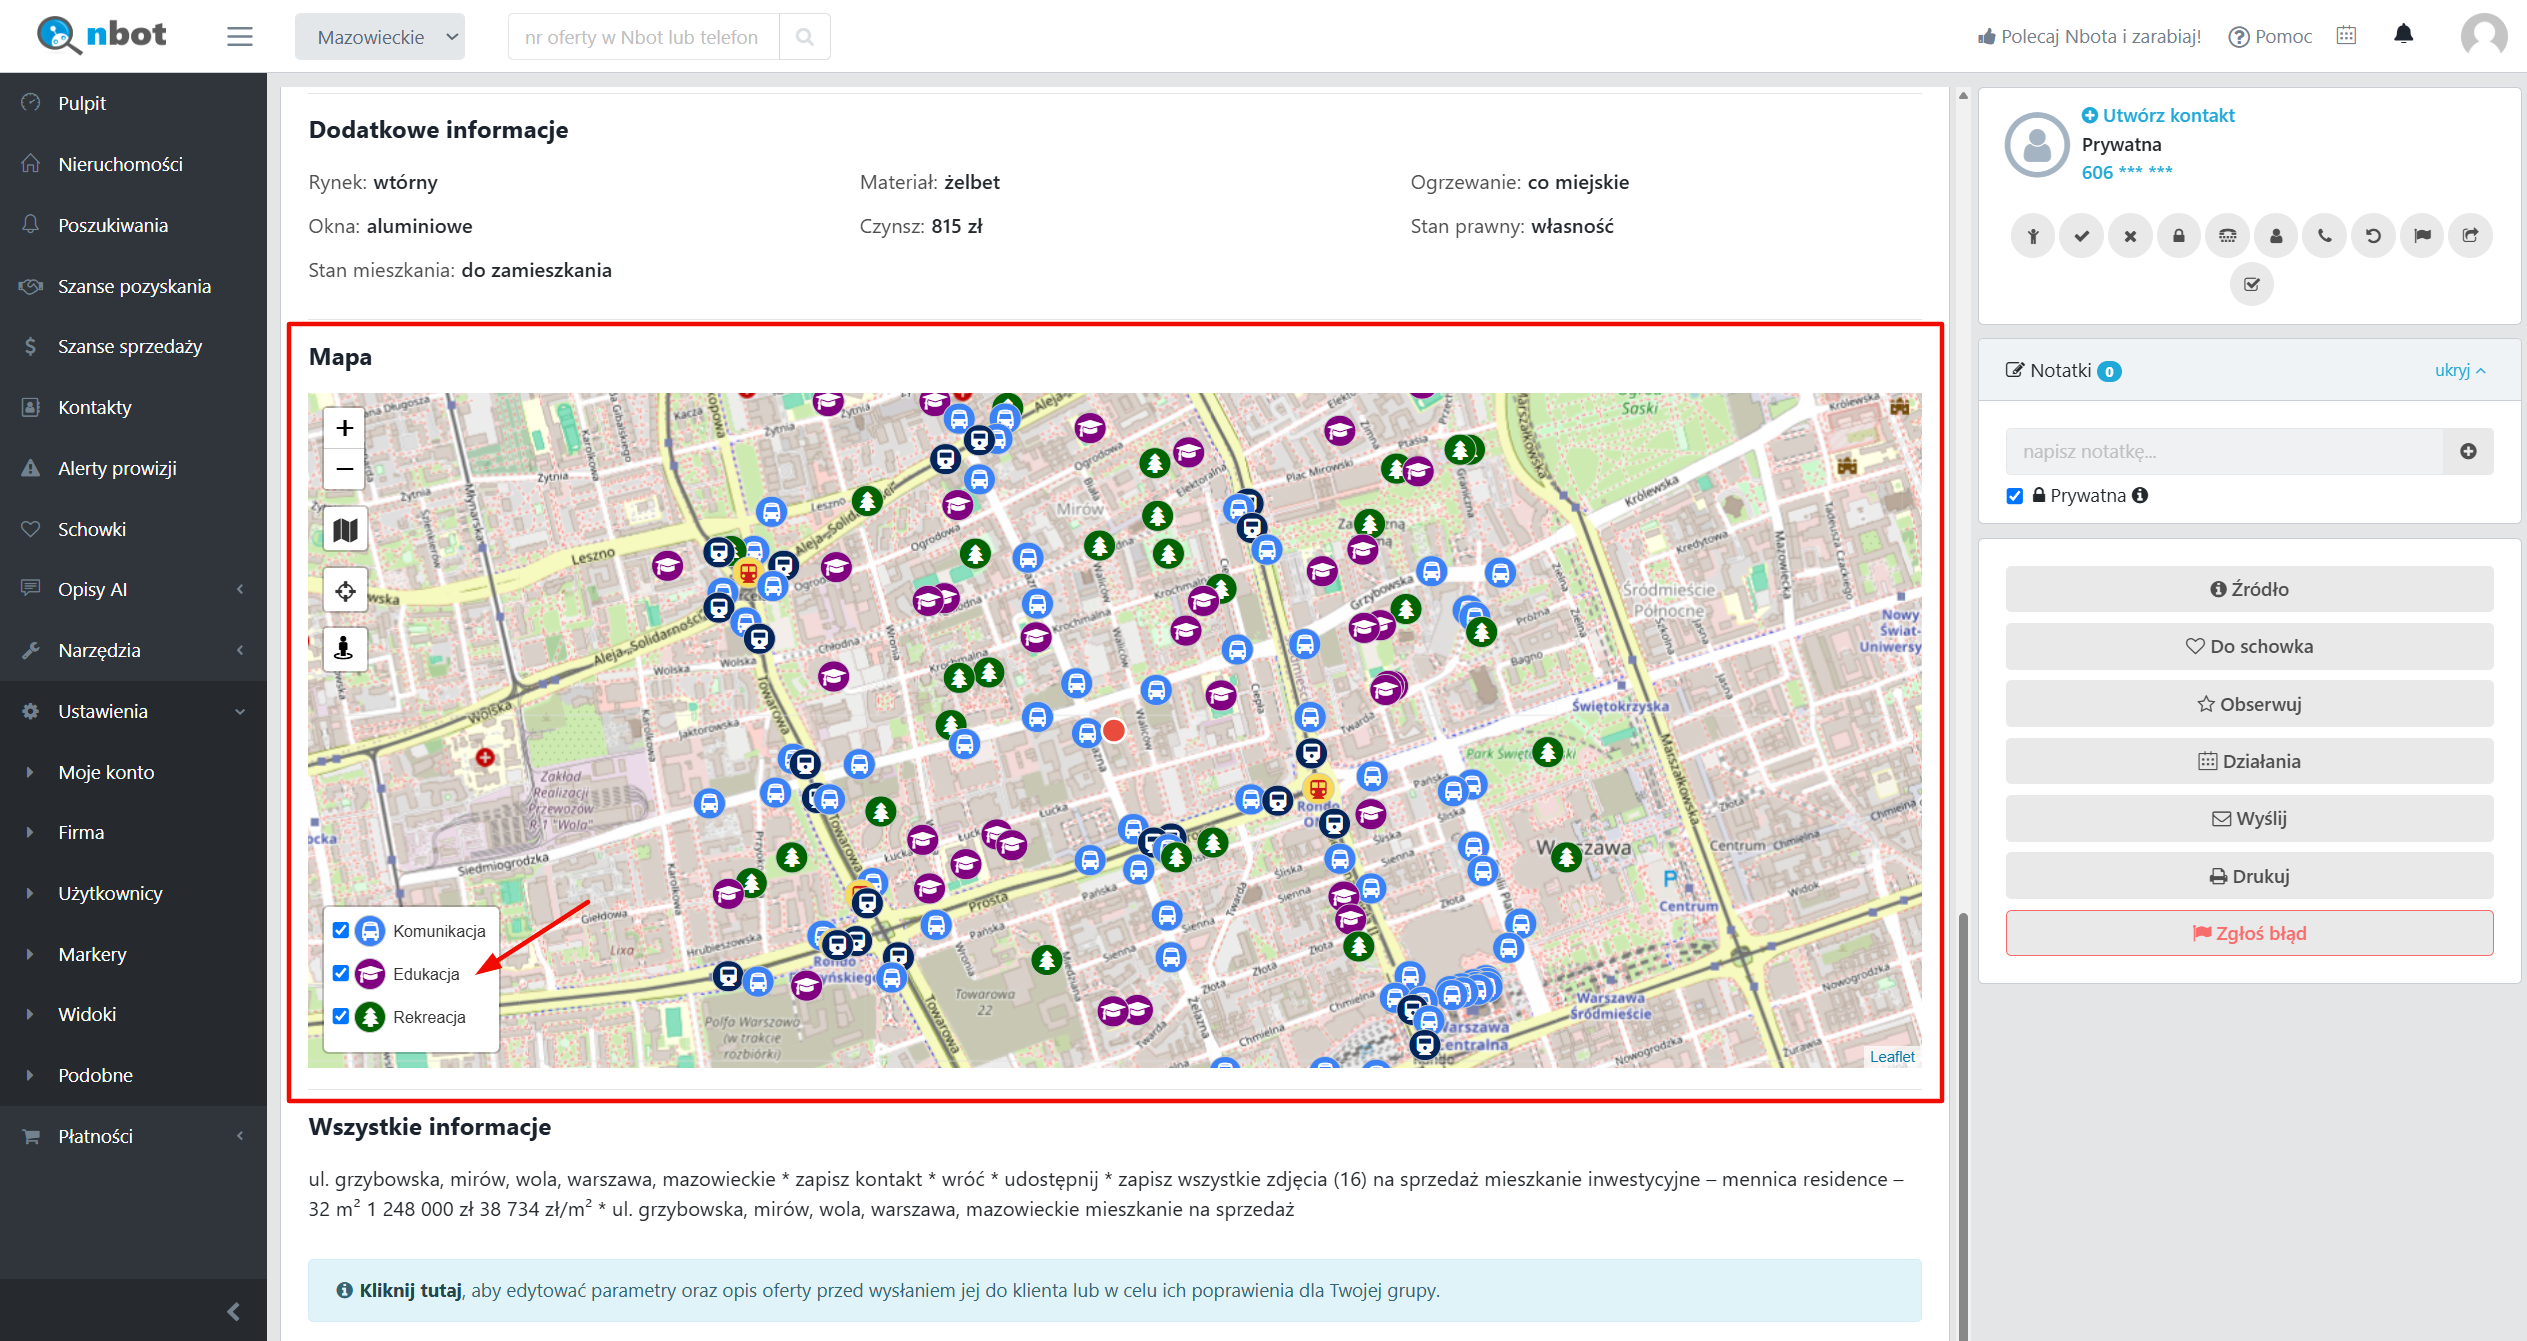Expand the Opisy AI sidebar menu
This screenshot has height=1341, width=2527.
(134, 589)
